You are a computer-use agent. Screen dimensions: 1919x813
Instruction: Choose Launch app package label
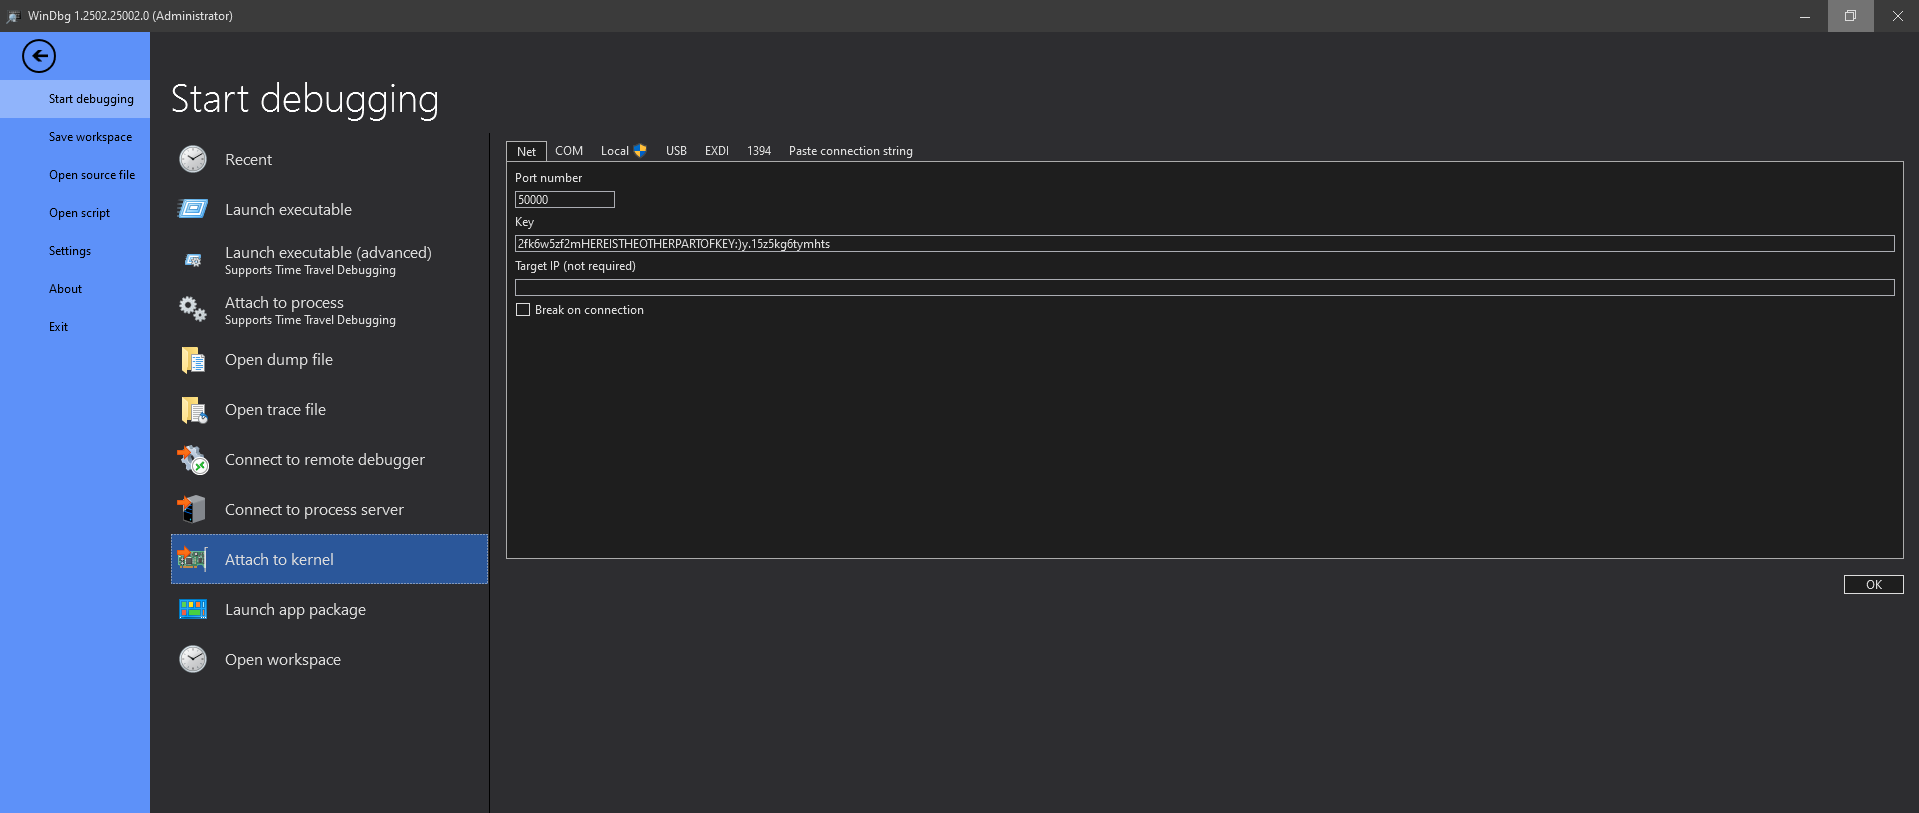click(x=295, y=610)
